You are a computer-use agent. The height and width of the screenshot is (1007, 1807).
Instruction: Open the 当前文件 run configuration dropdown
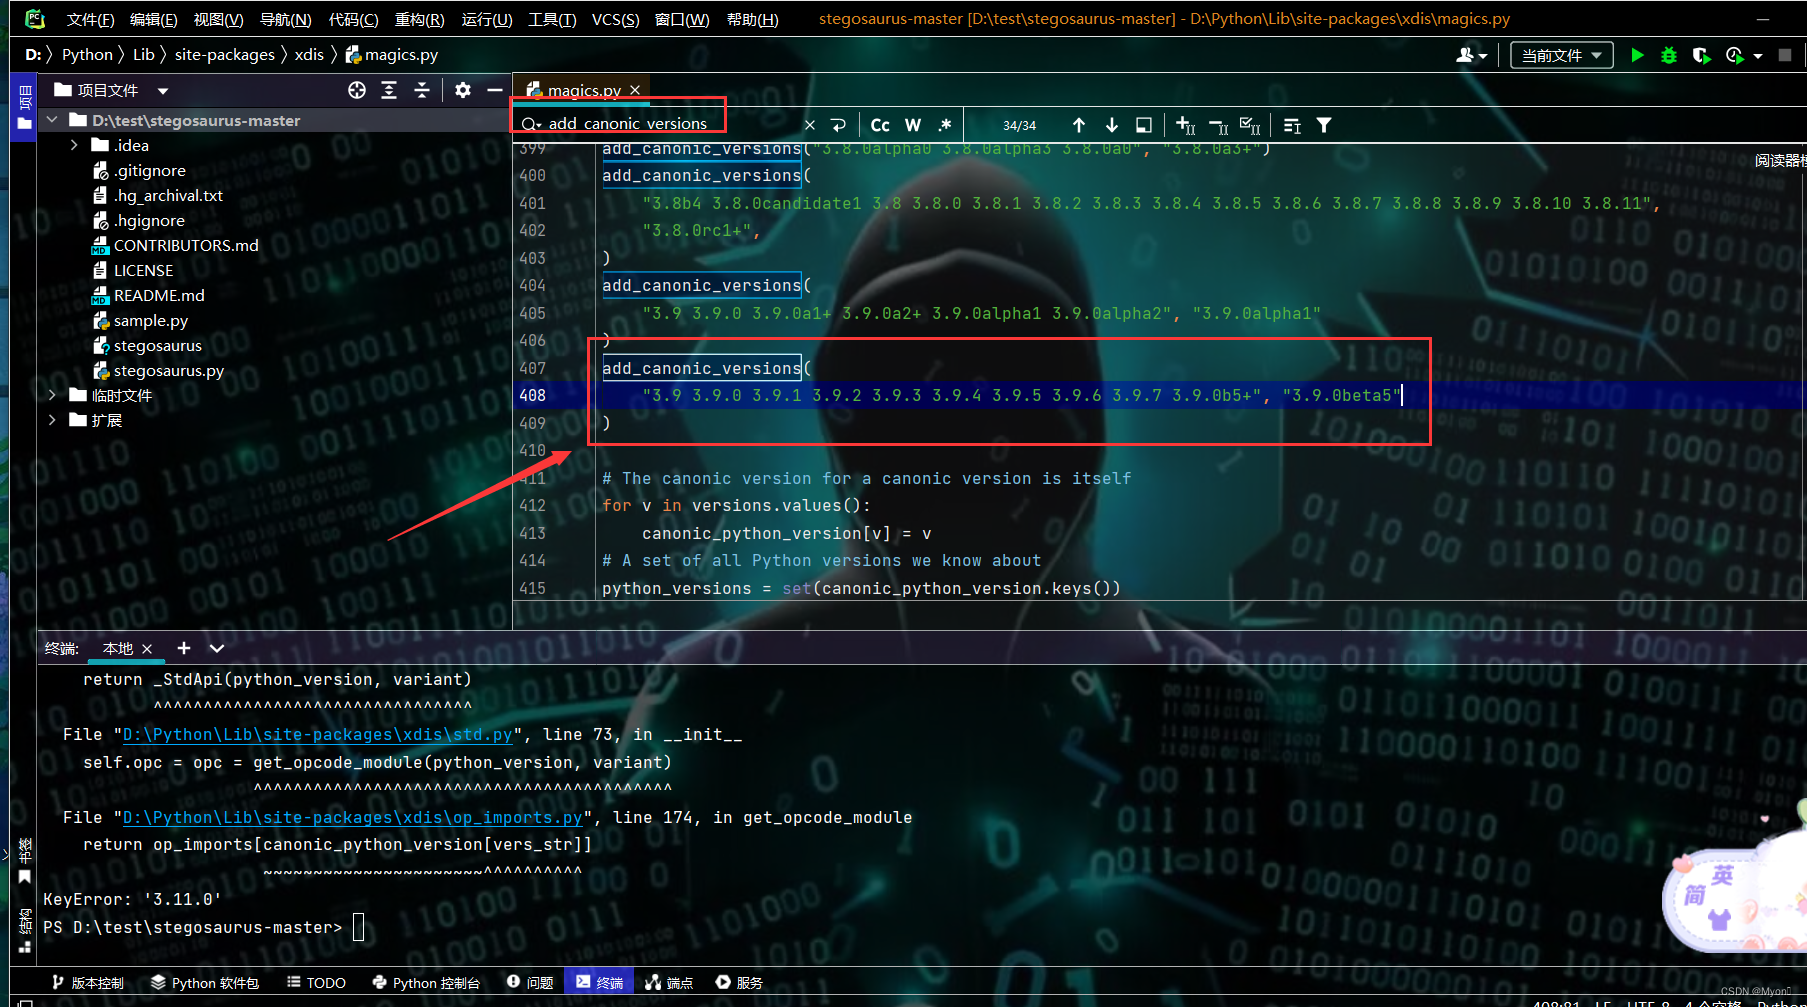(1562, 56)
